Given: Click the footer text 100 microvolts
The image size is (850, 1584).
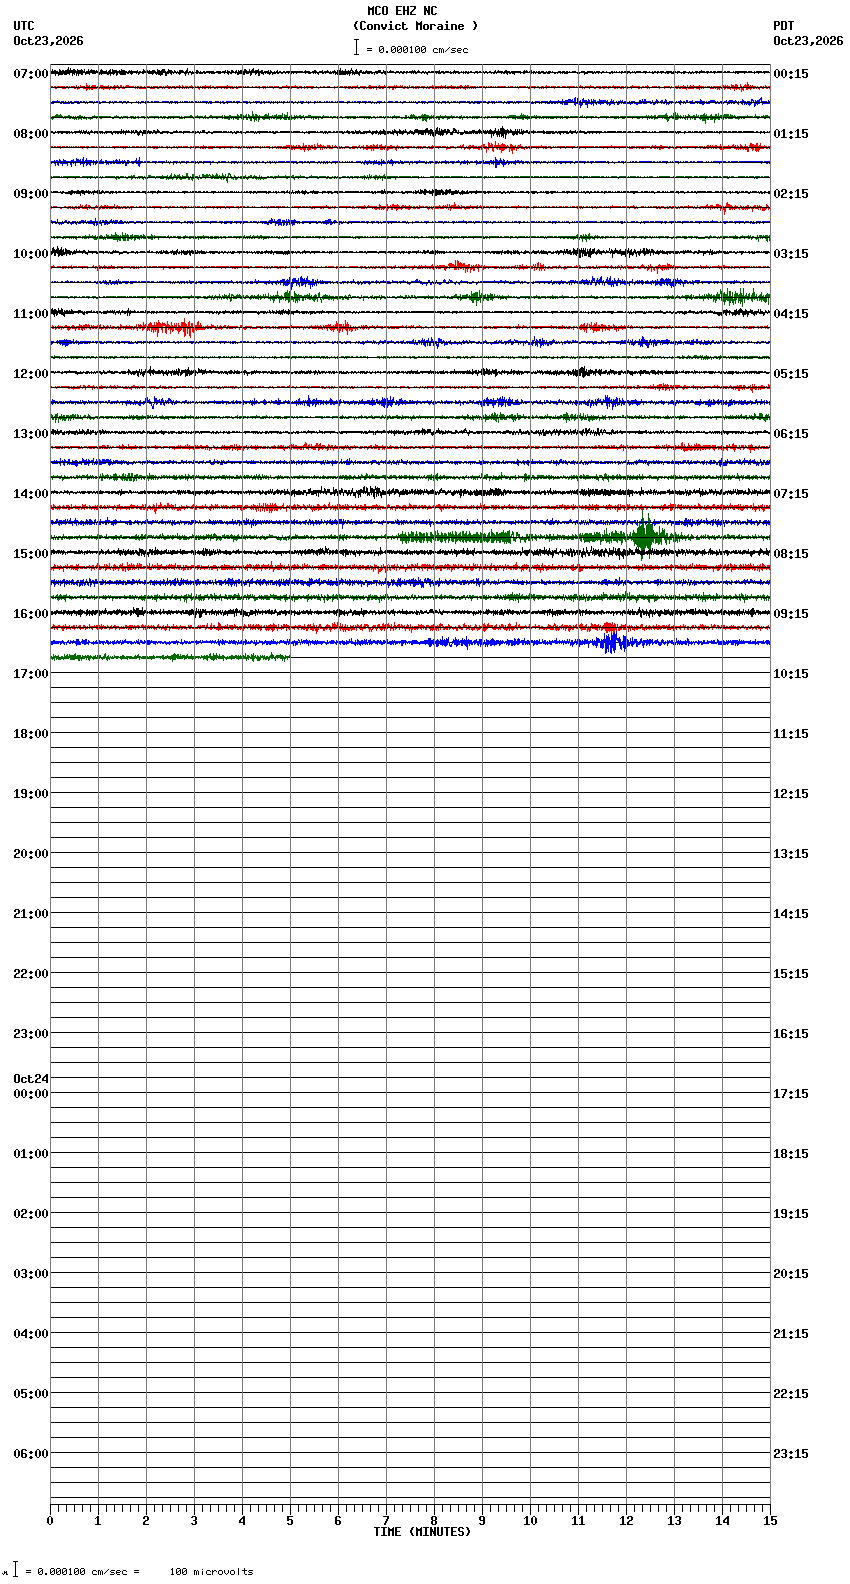Looking at the screenshot, I should [x=211, y=1572].
